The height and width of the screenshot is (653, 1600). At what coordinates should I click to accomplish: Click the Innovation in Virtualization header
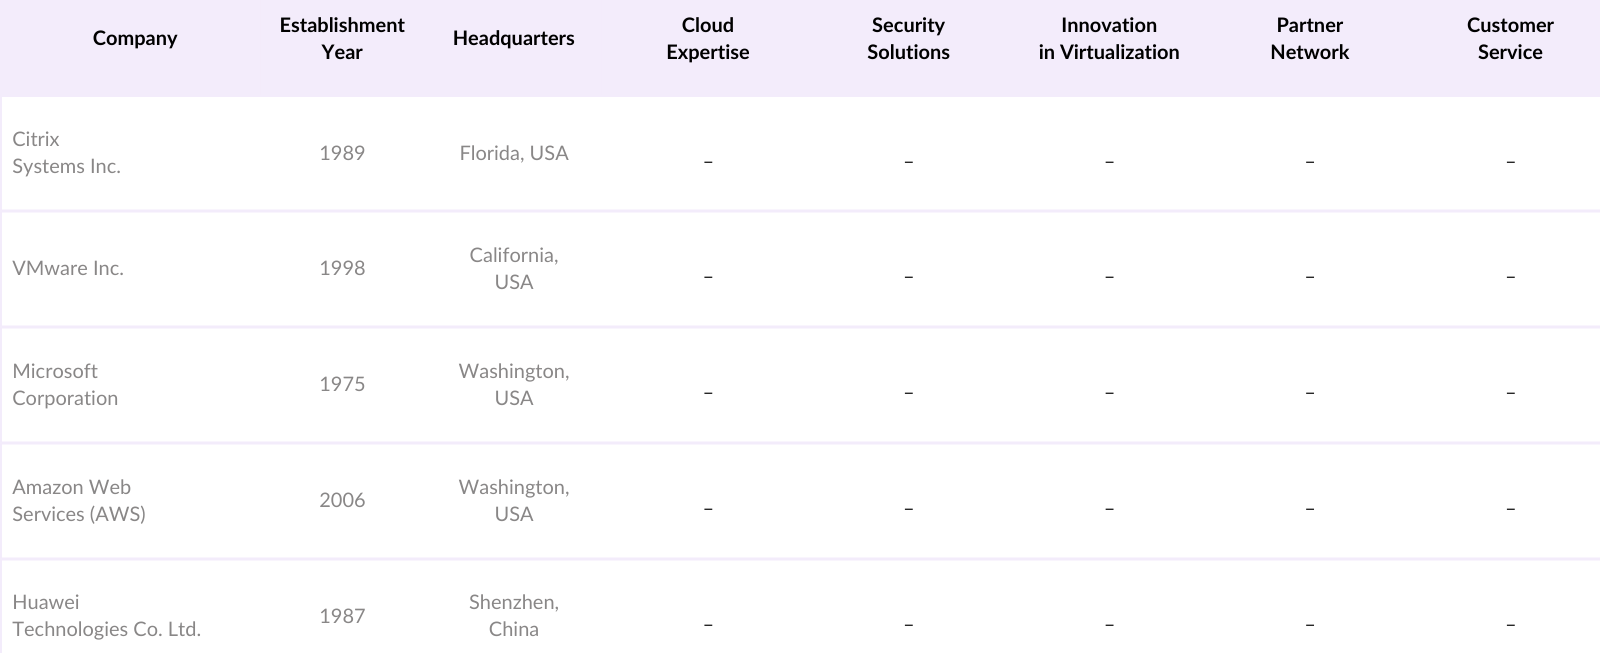pos(1108,38)
